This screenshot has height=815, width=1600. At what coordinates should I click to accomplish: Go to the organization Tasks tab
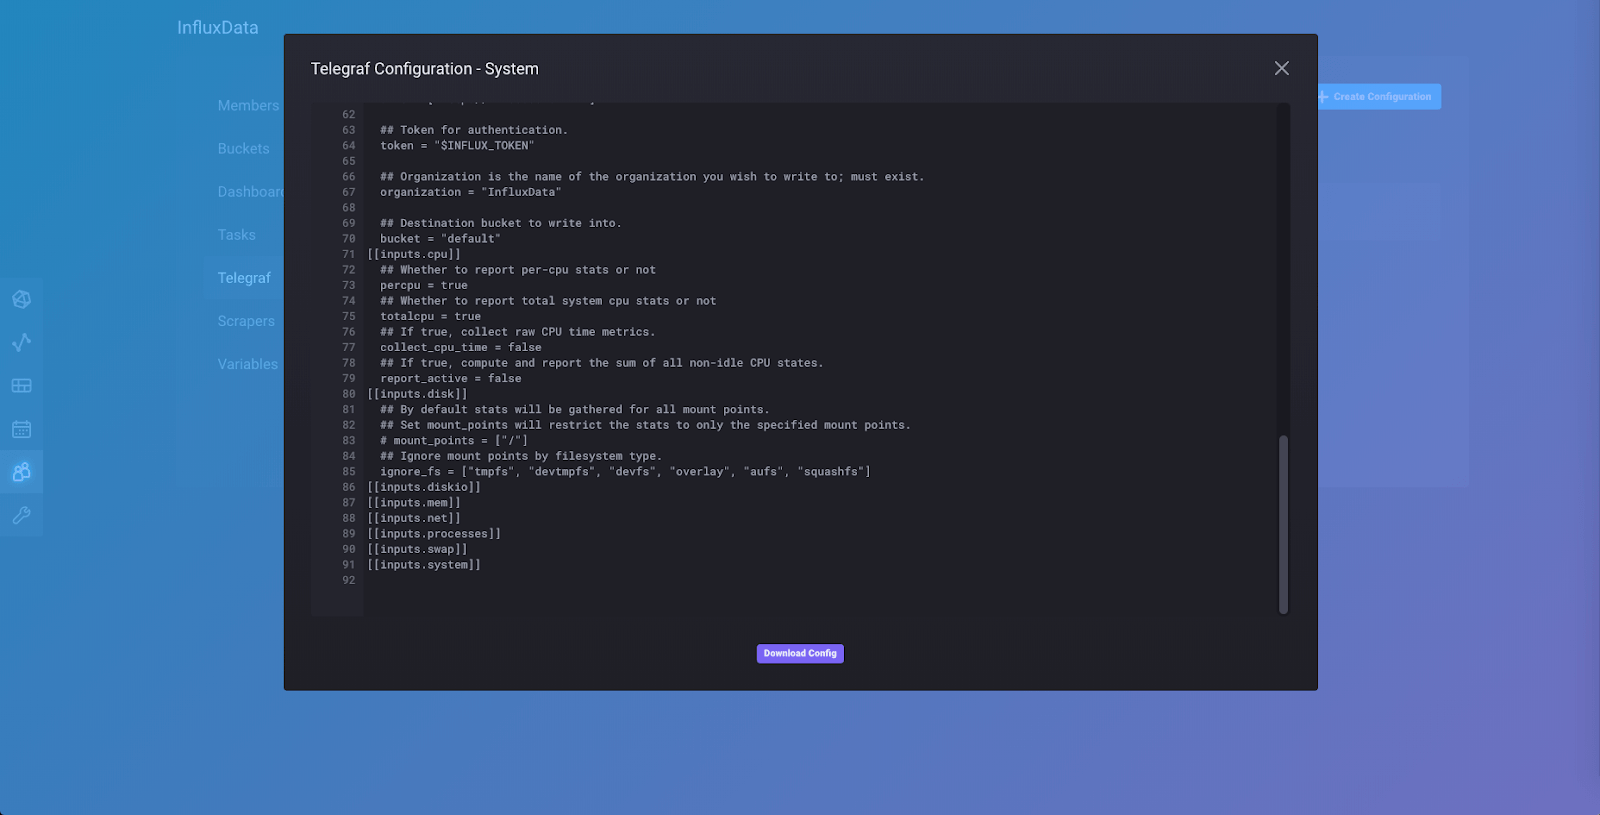[237, 235]
